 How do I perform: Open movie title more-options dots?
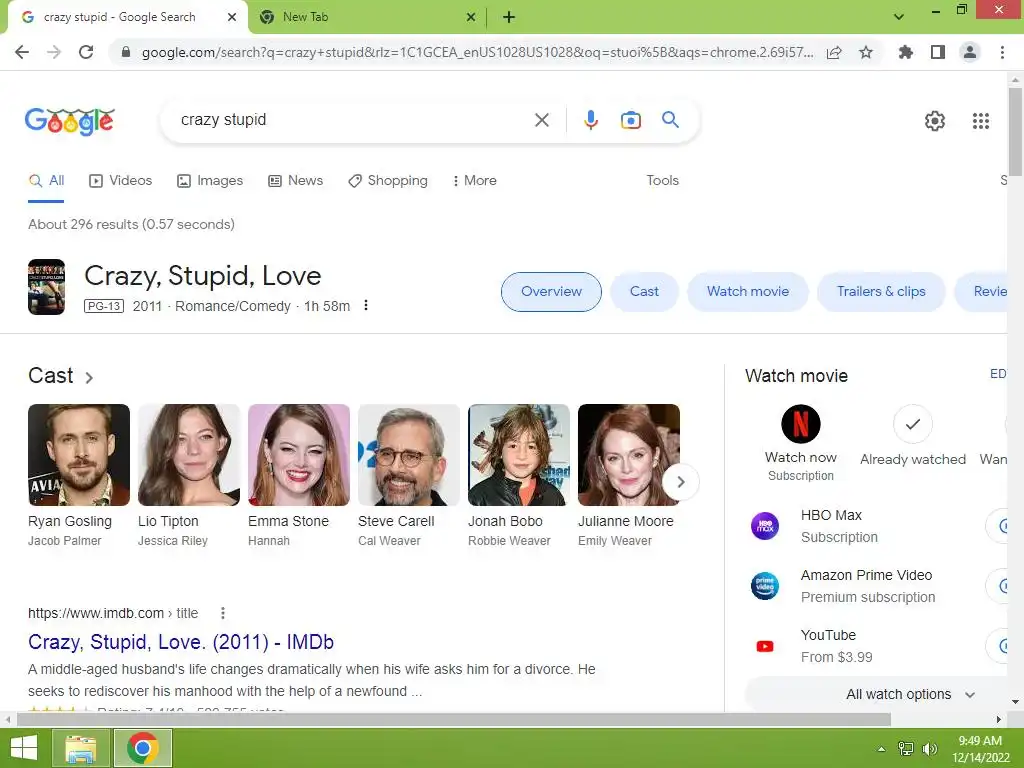366,305
